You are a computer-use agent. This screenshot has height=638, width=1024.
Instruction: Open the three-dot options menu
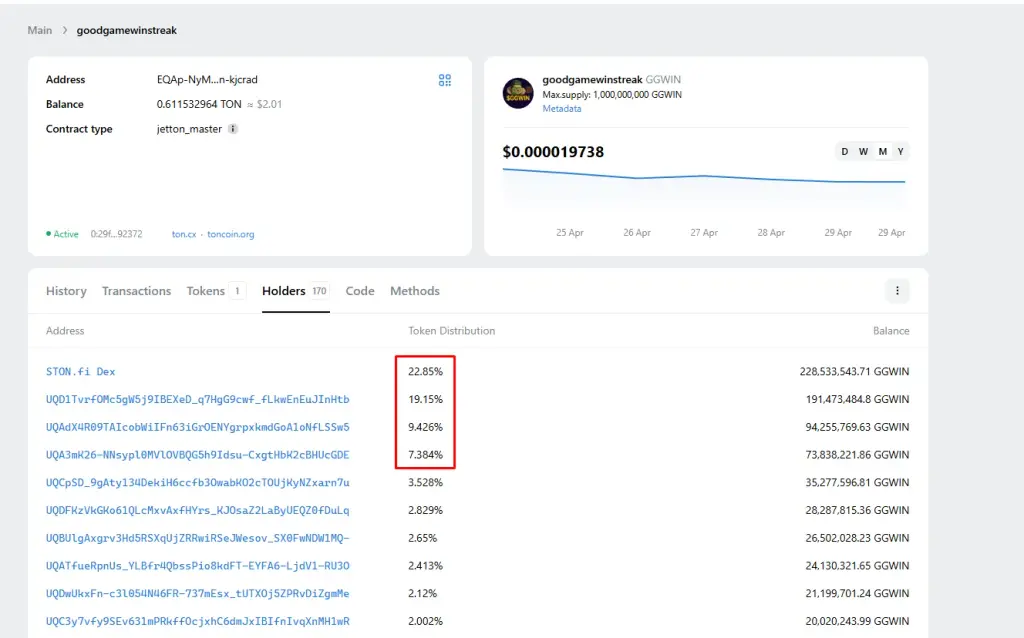click(897, 291)
